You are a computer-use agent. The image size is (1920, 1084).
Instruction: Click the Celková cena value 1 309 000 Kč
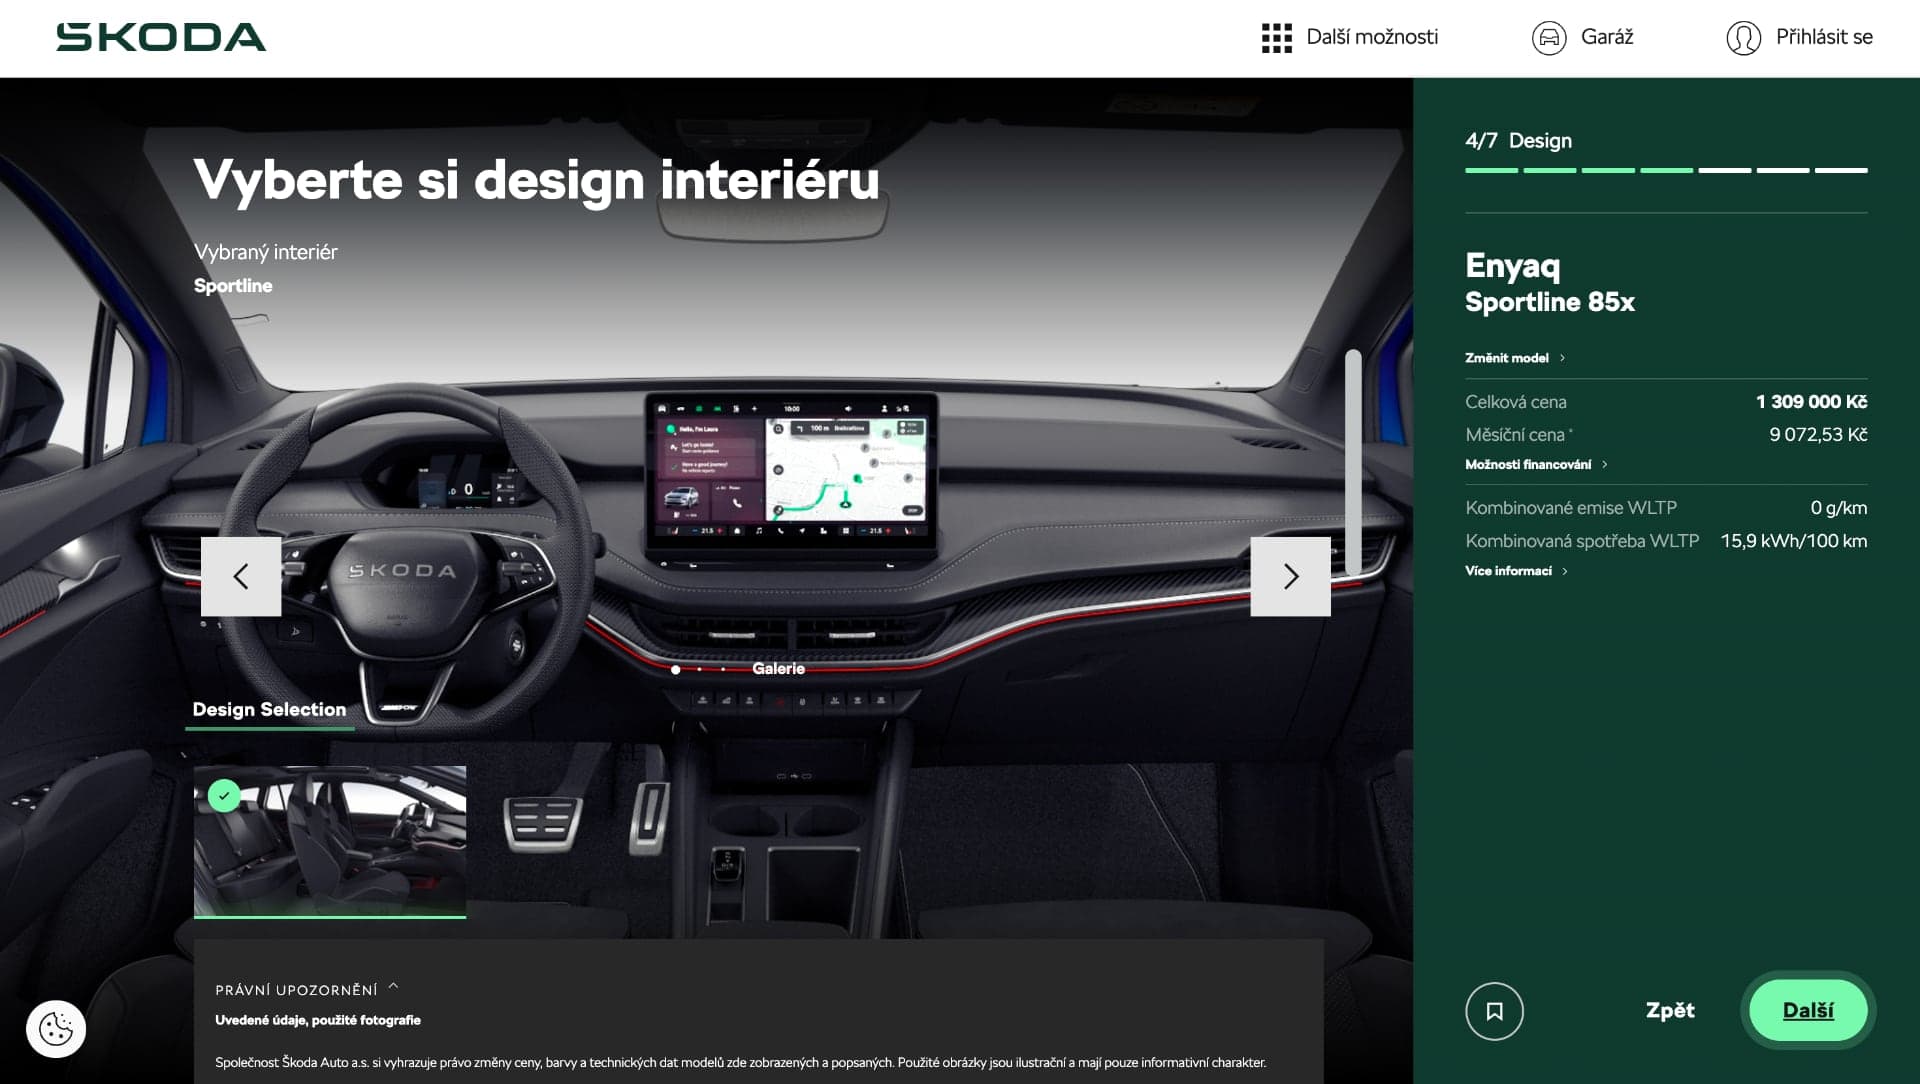pos(1811,402)
